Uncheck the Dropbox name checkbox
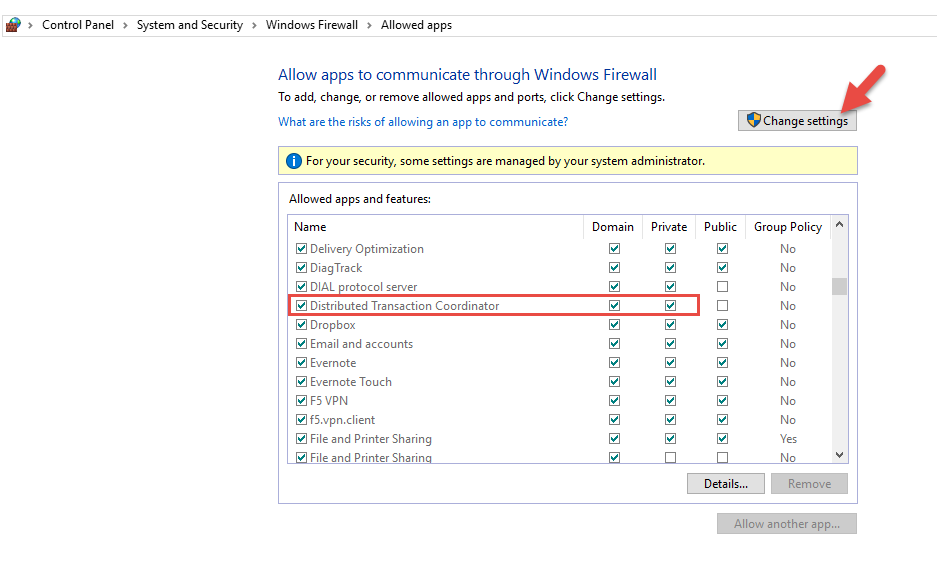 click(x=301, y=325)
